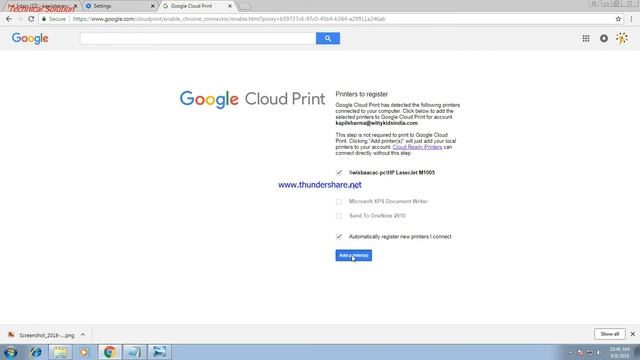Expand options for downloaded Screenshot png

coord(83,335)
